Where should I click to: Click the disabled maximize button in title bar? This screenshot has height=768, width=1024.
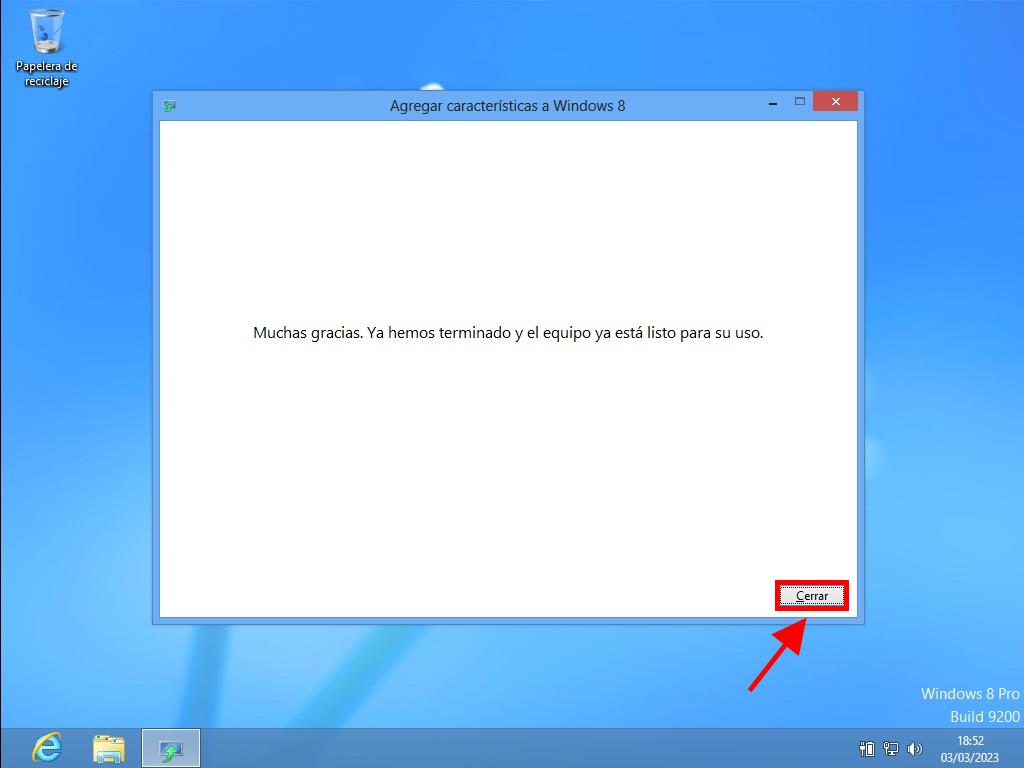(799, 102)
